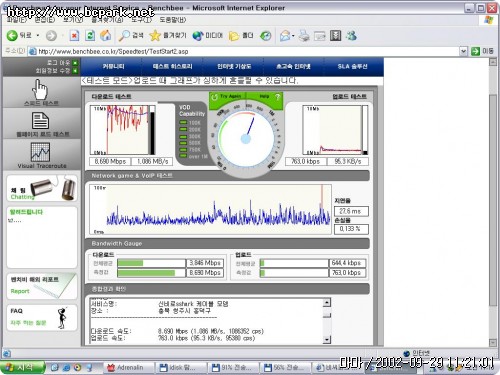Viewport: 500px width, 375px height.
Task: Click the Try Again button on the gauge
Action: click(x=227, y=97)
